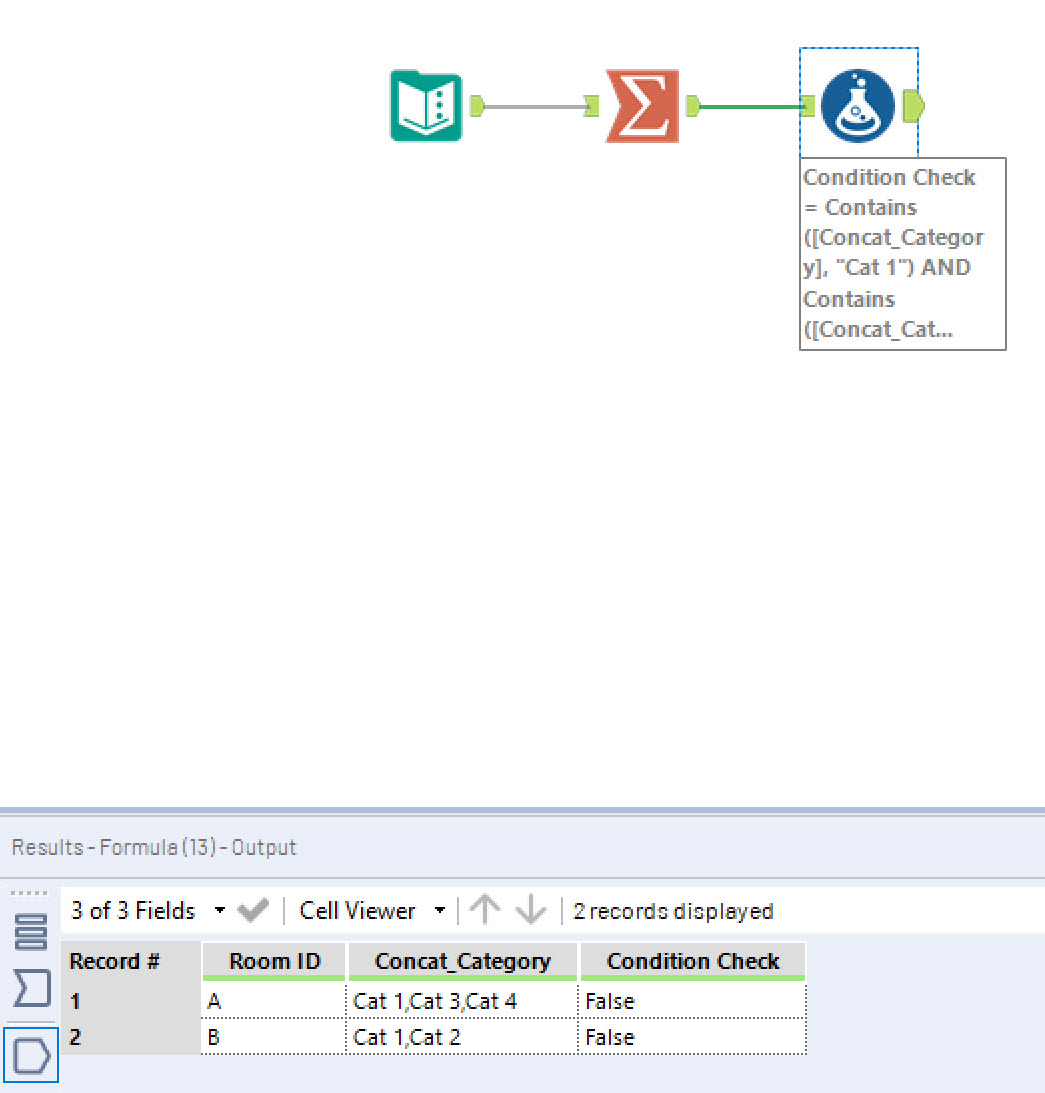Select the Summarize tool sigma icon
The width and height of the screenshot is (1045, 1093).
point(641,105)
